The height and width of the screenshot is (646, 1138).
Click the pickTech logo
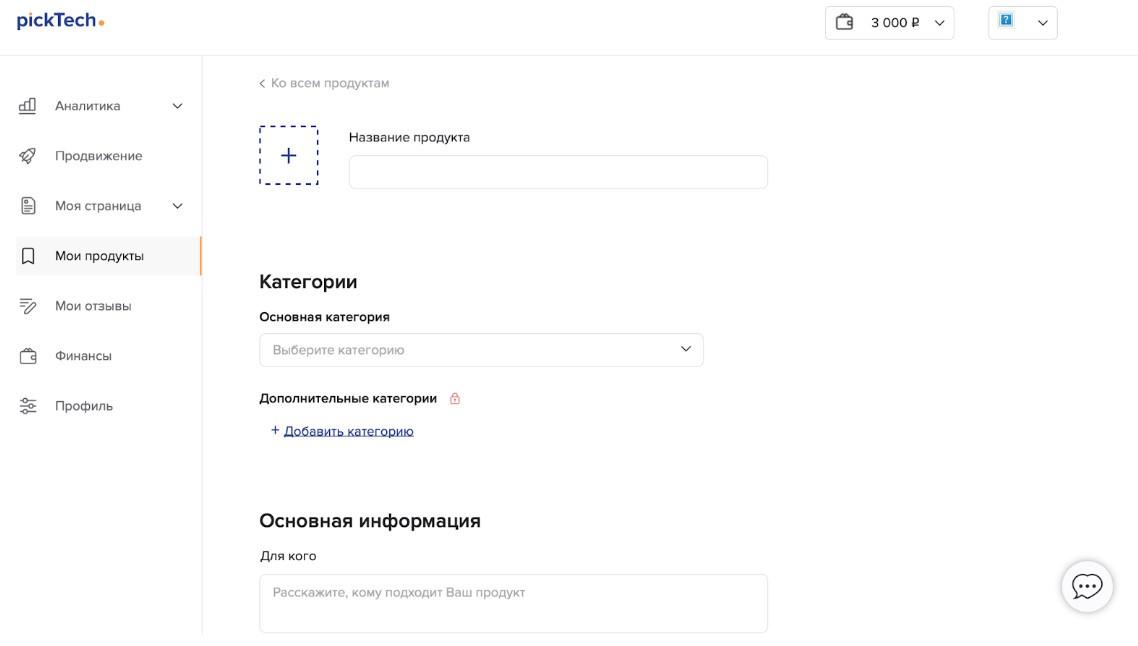60,21
